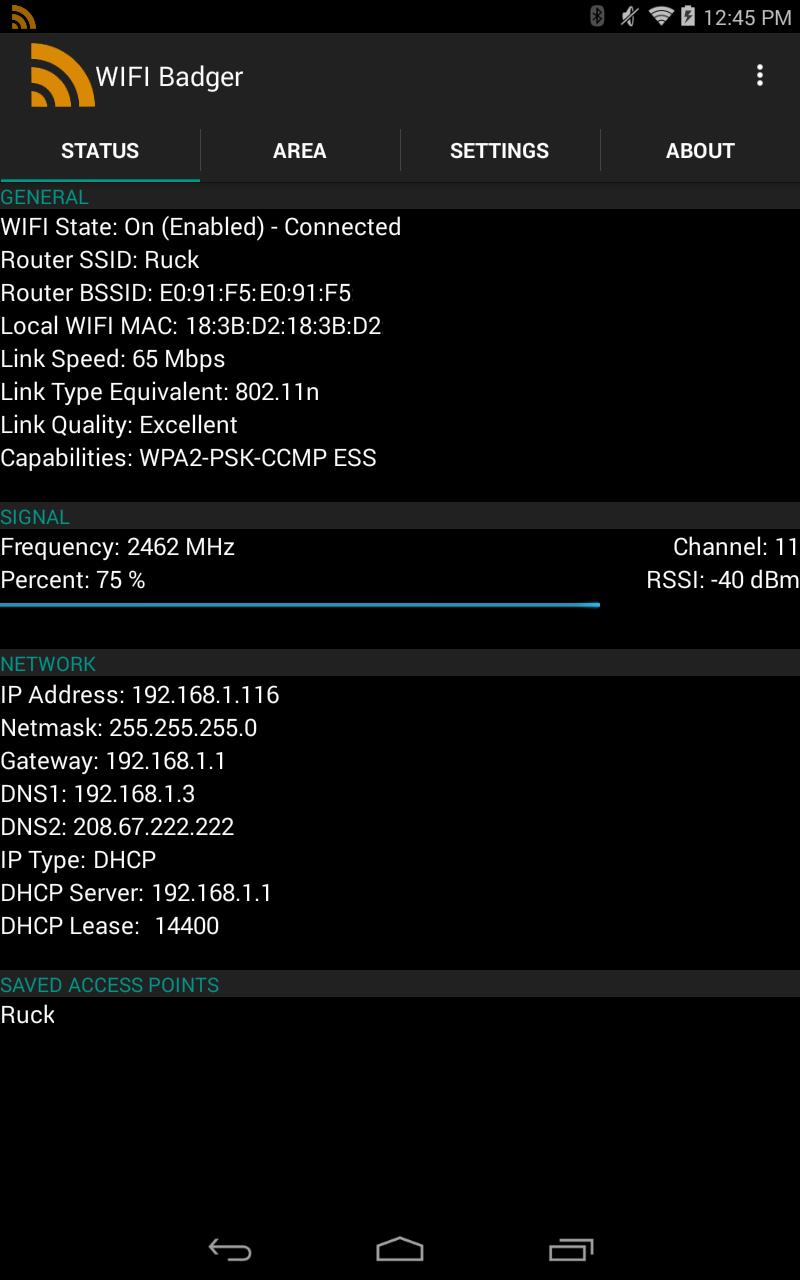This screenshot has height=1280, width=800.
Task: Tap the muted sound status icon
Action: pyautogui.click(x=629, y=16)
